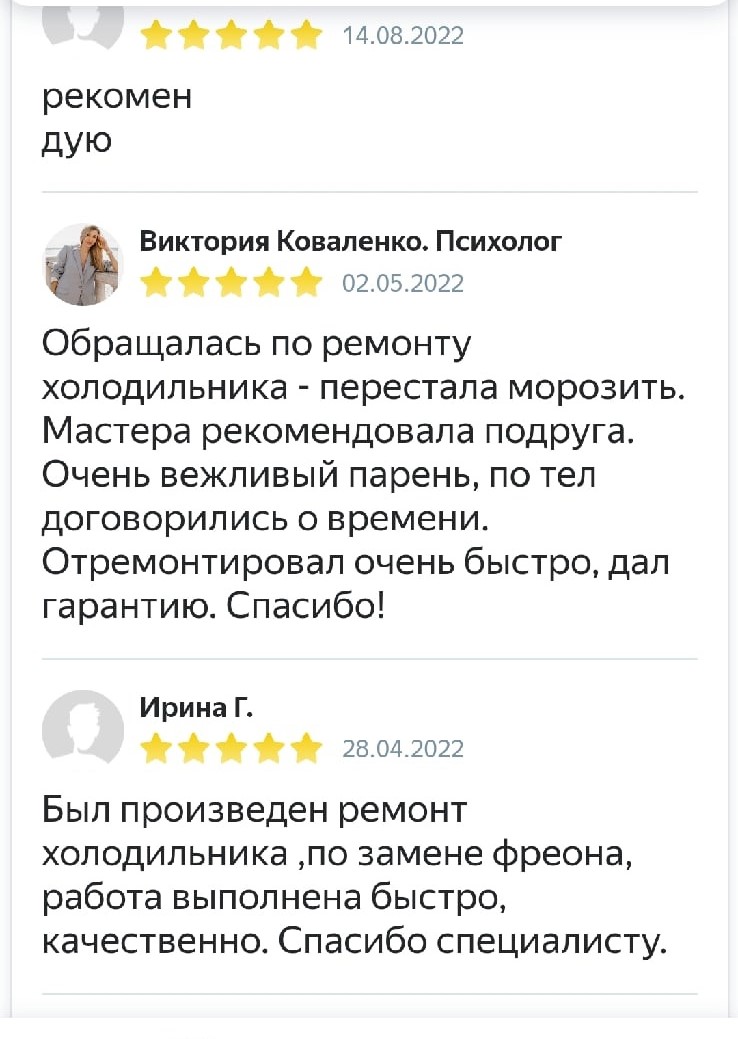The width and height of the screenshot is (738, 1039).
Task: Click Ирина Г. default avatar icon
Action: point(83,730)
